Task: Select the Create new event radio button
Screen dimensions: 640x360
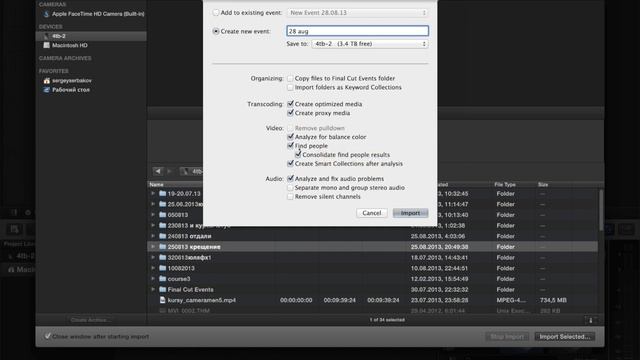Action: pos(216,31)
